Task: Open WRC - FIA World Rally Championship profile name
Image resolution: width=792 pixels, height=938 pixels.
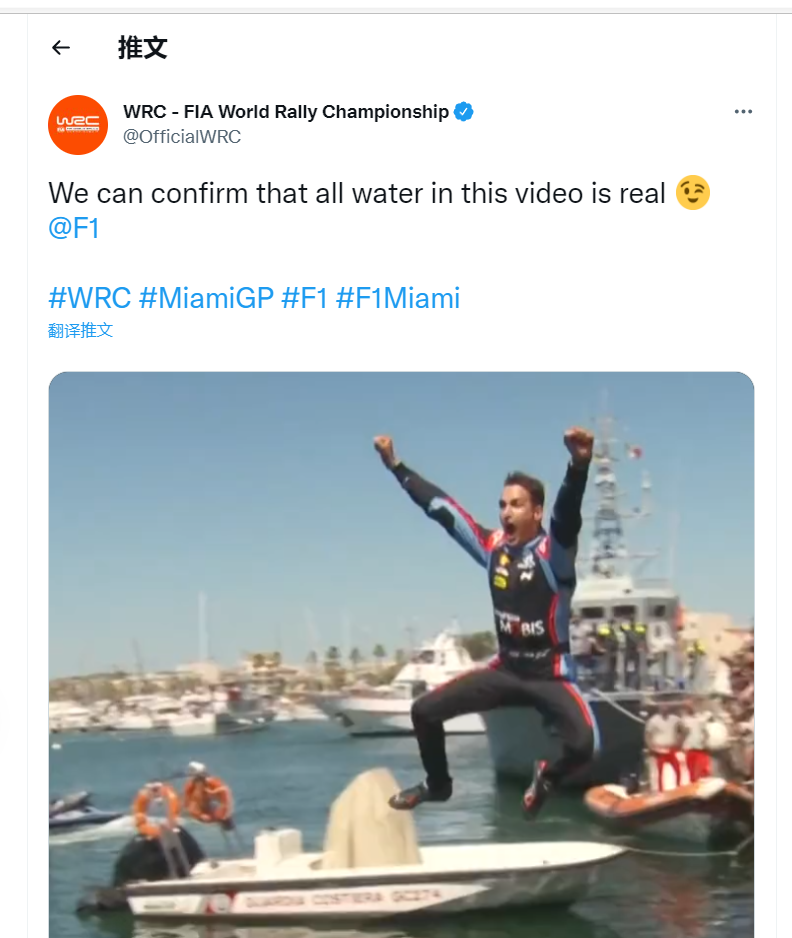Action: (x=286, y=112)
